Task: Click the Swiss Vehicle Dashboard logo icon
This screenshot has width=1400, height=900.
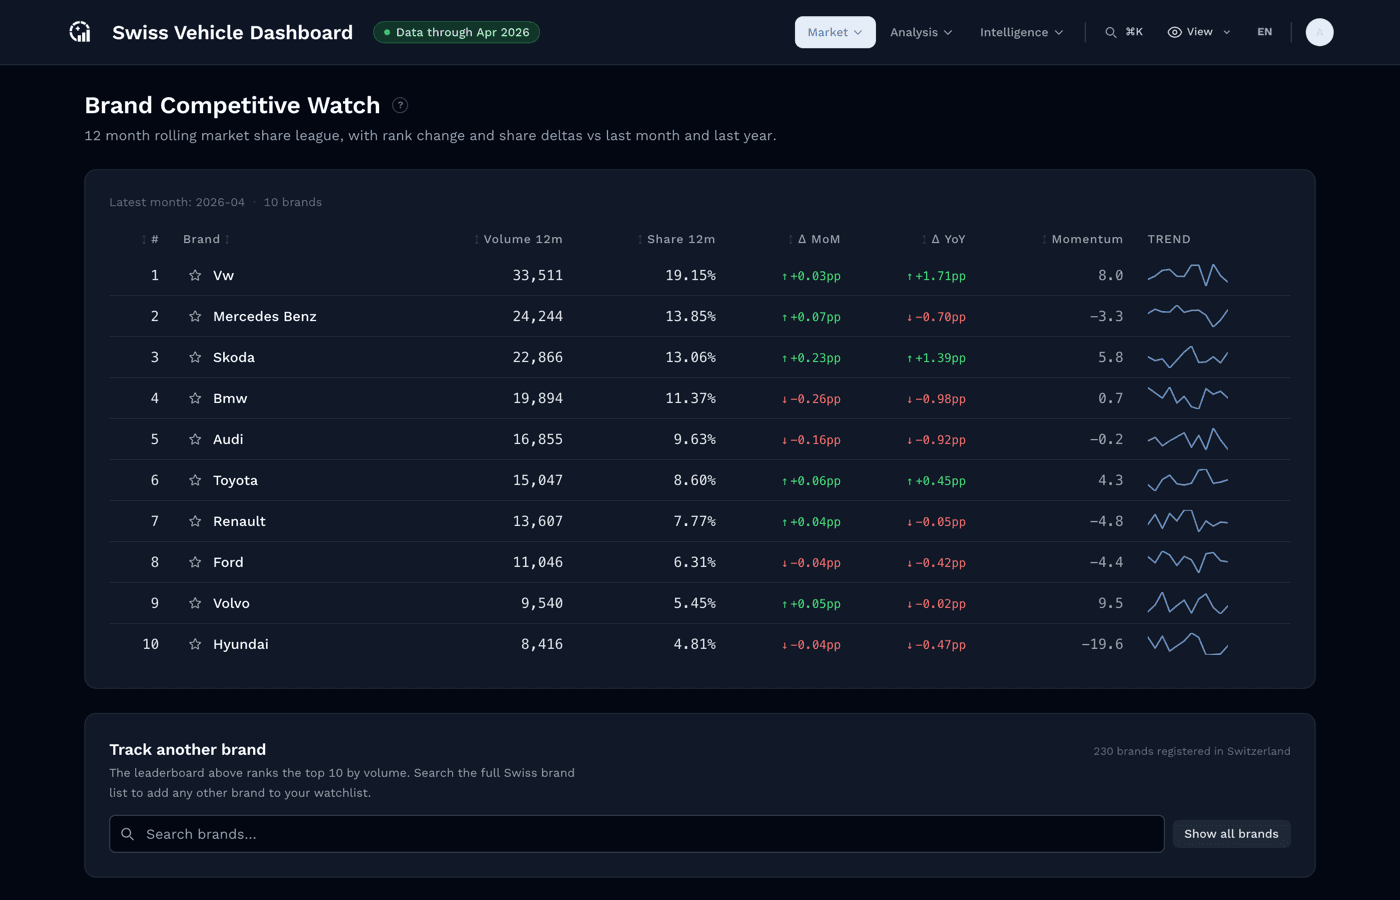Action: coord(80,32)
